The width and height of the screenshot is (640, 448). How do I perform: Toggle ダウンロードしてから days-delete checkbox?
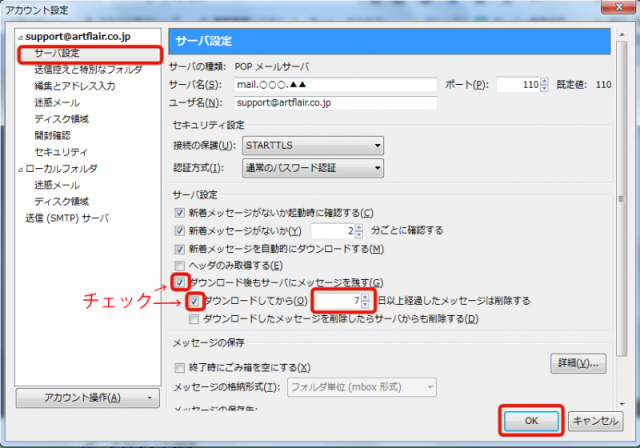[x=194, y=301]
